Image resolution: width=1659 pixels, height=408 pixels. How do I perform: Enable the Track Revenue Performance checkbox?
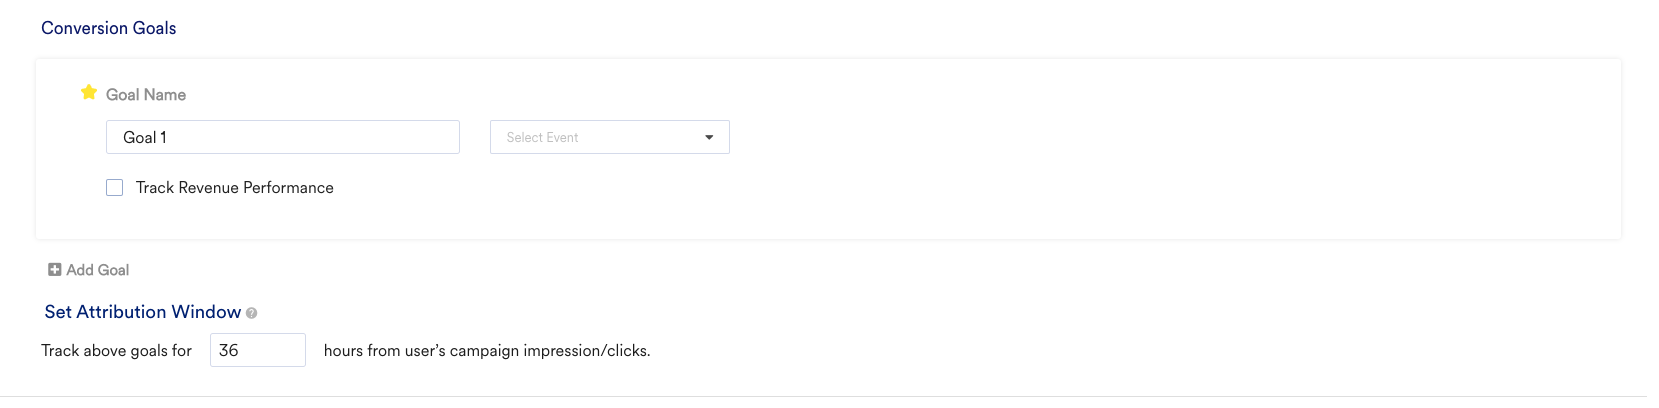tap(115, 187)
